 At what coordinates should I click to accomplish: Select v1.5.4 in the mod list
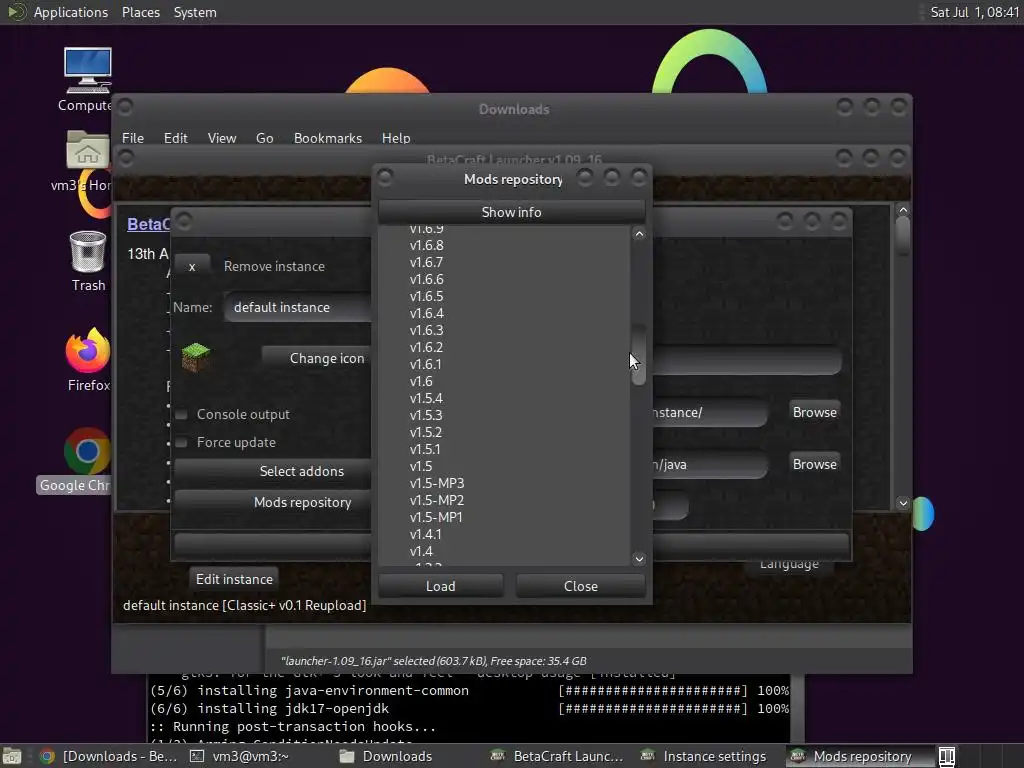pyautogui.click(x=426, y=398)
